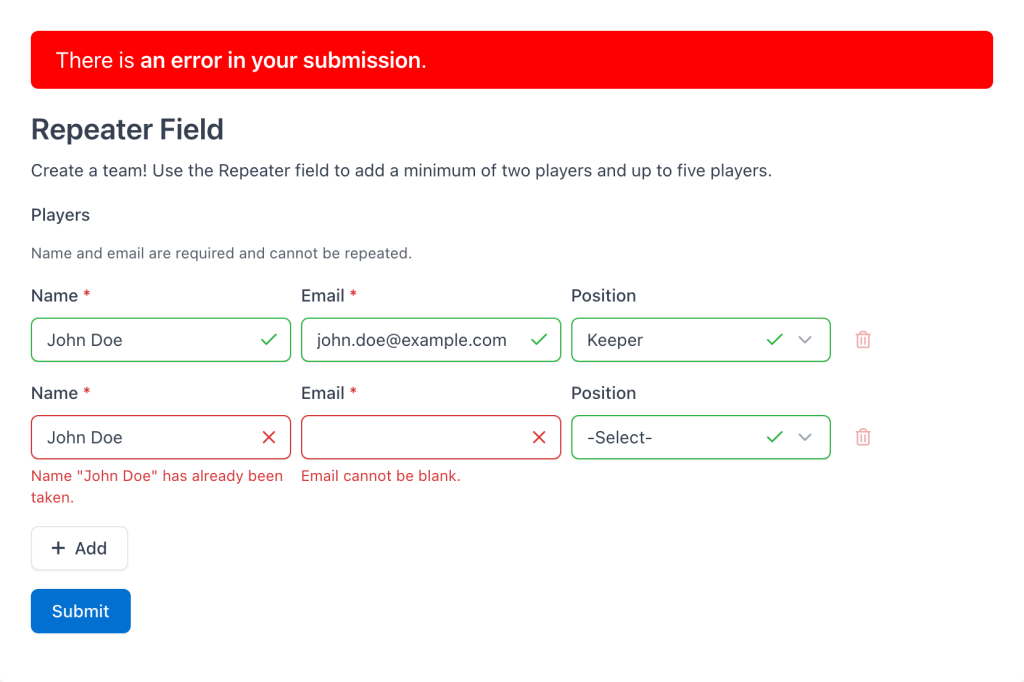Focus the john.doe@example.com email field
1024x682 pixels.
tap(431, 340)
